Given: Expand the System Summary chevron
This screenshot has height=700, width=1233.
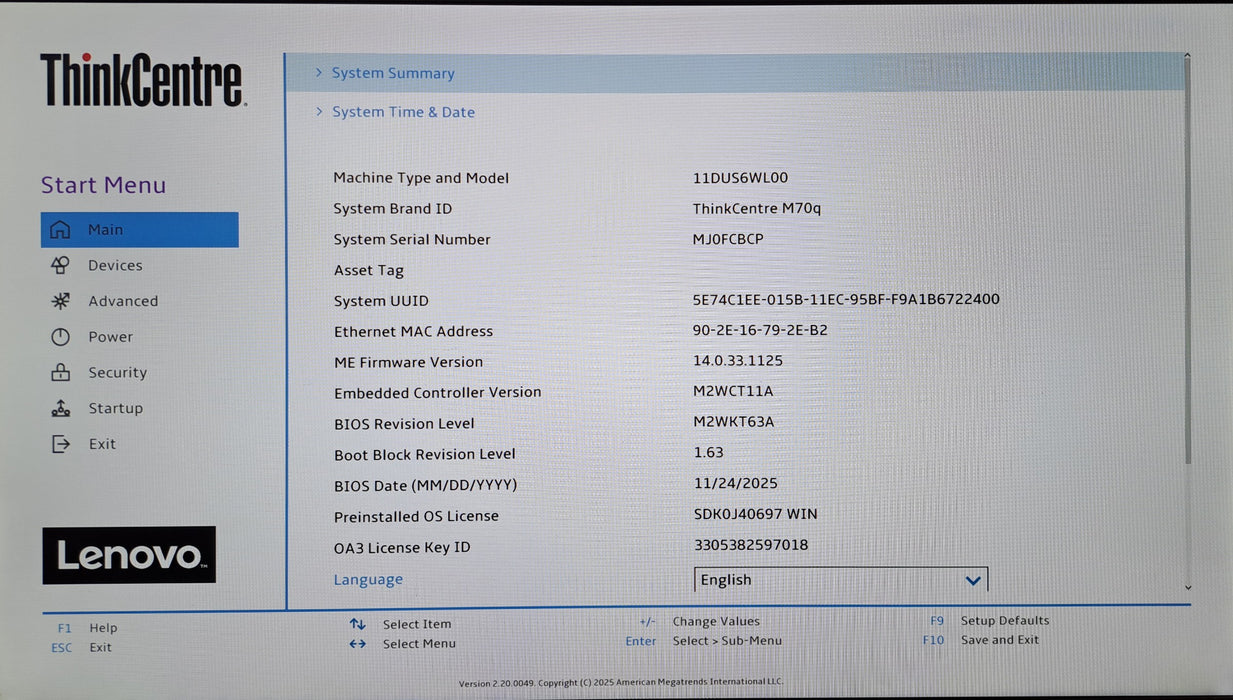Looking at the screenshot, I should click(x=319, y=72).
